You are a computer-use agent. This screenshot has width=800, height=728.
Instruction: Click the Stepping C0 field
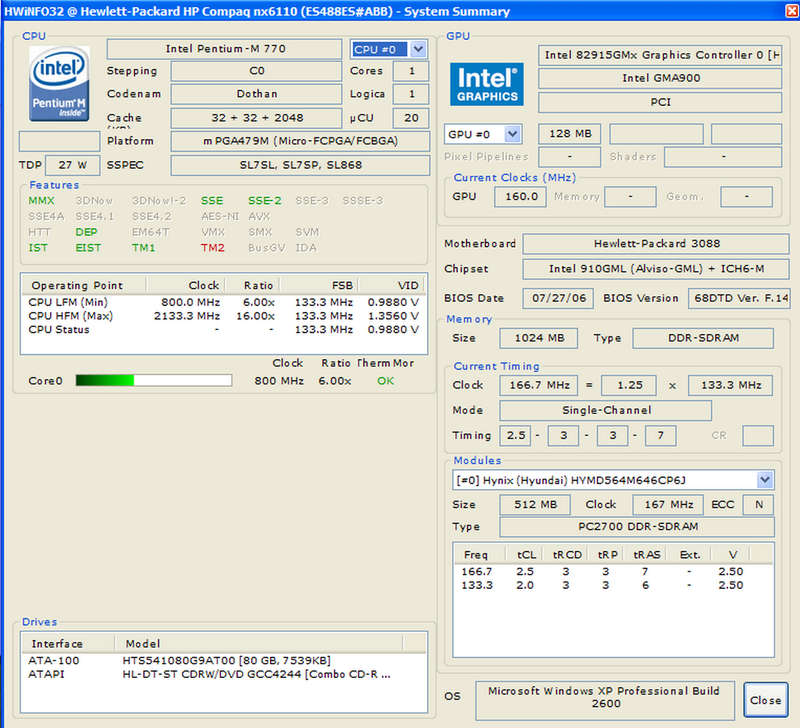[256, 71]
